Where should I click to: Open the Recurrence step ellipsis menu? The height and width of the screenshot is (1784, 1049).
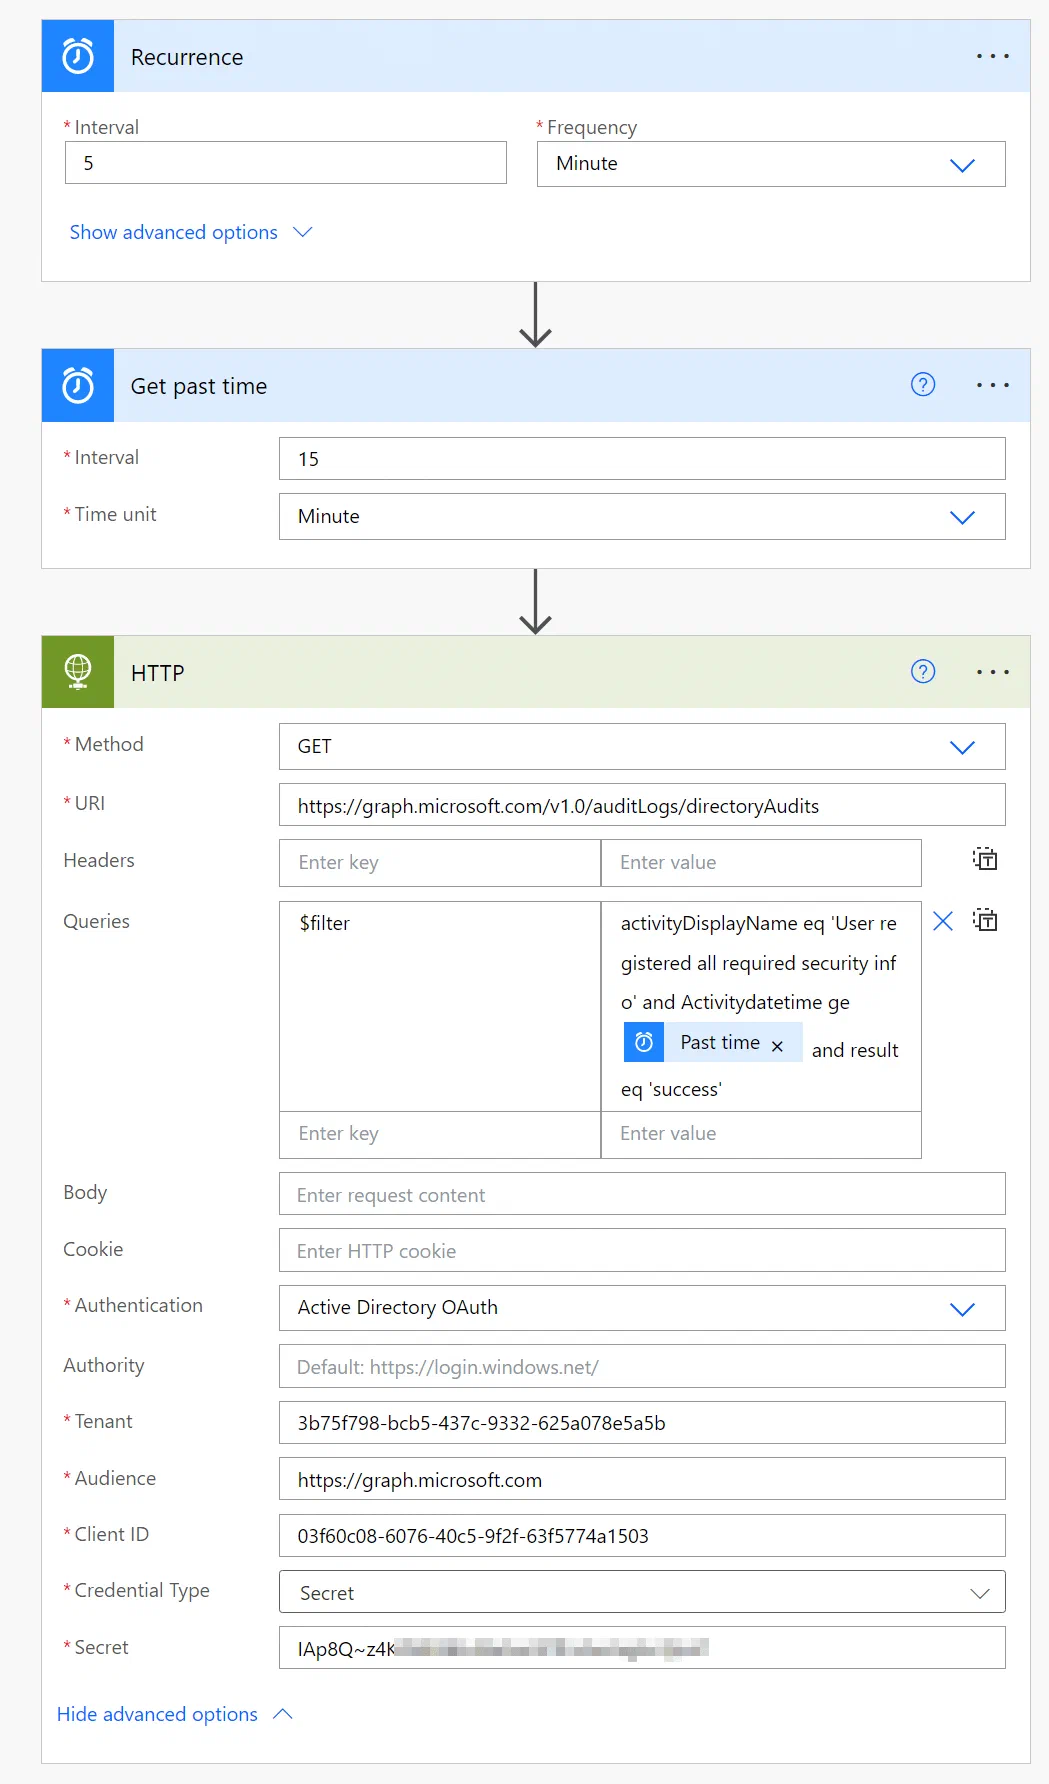click(992, 56)
